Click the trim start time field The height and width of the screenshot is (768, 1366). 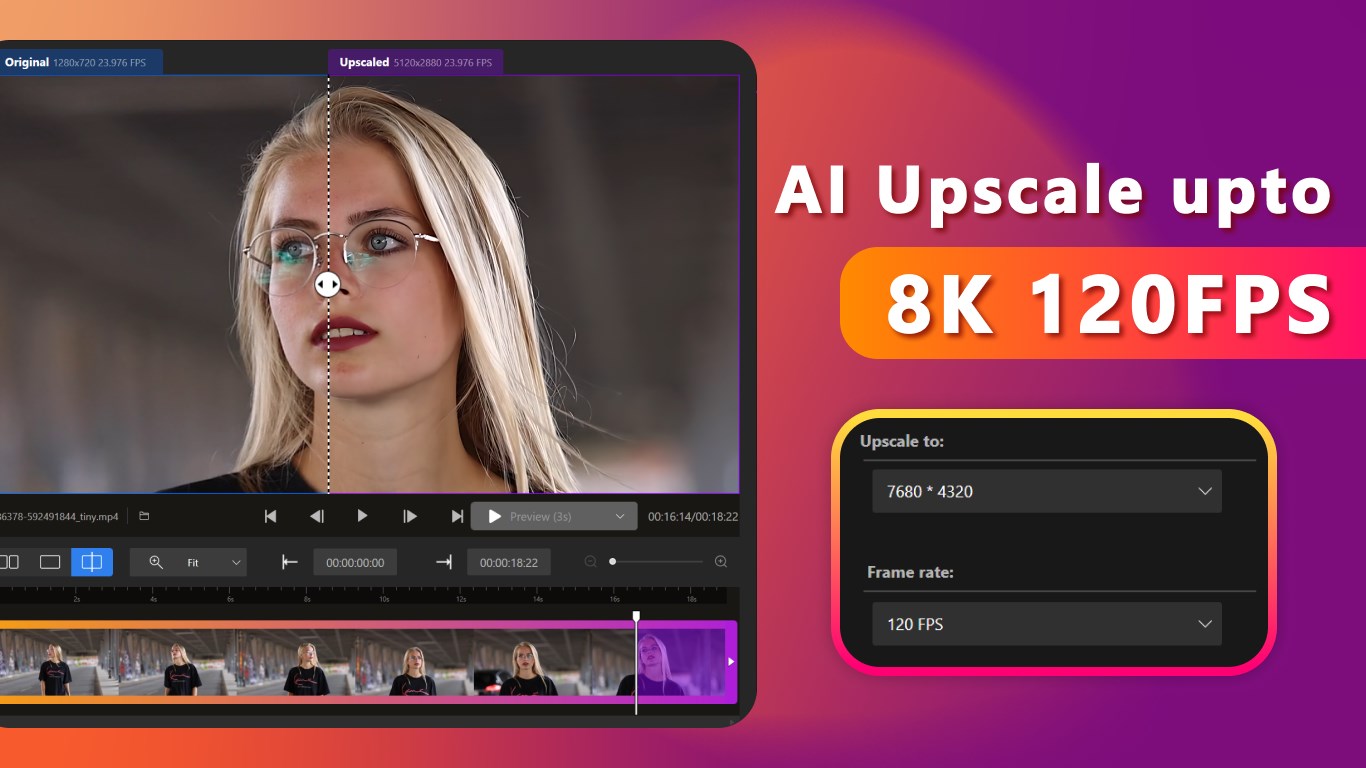(355, 562)
